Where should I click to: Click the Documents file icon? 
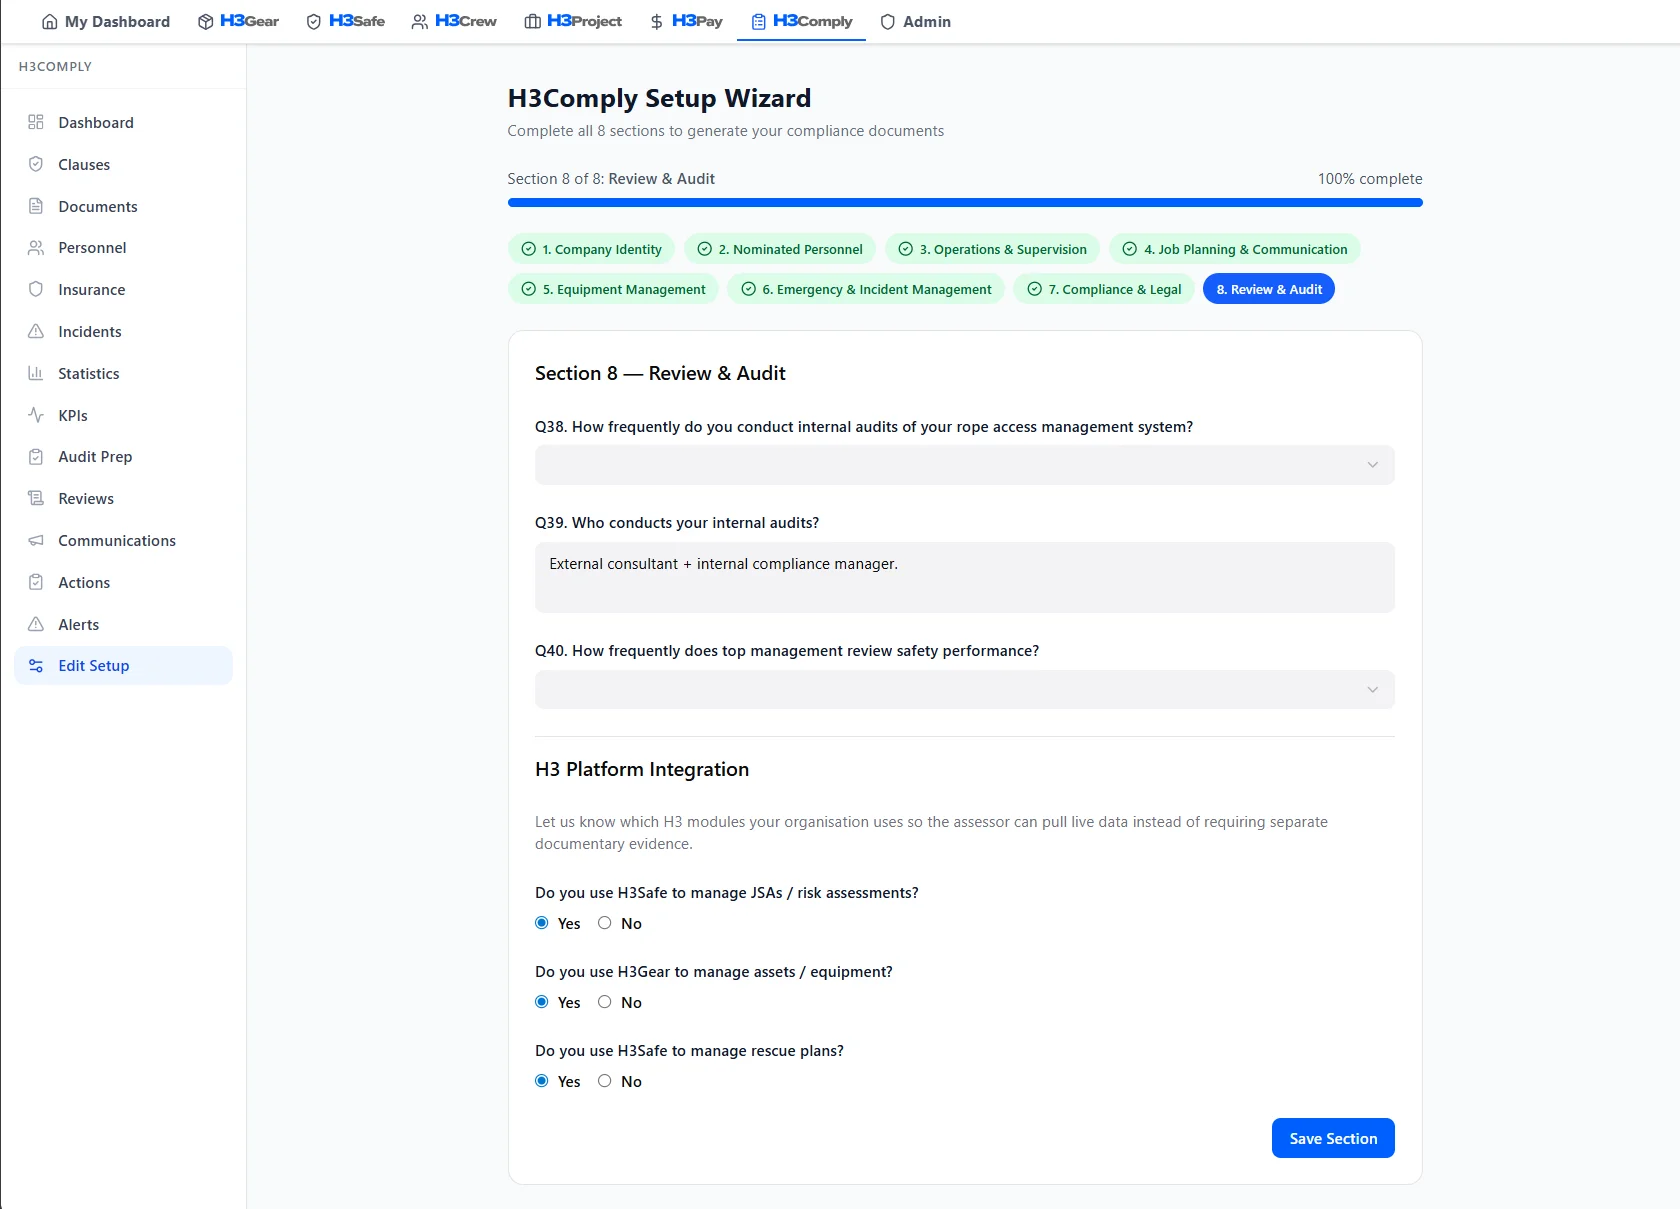pyautogui.click(x=36, y=206)
